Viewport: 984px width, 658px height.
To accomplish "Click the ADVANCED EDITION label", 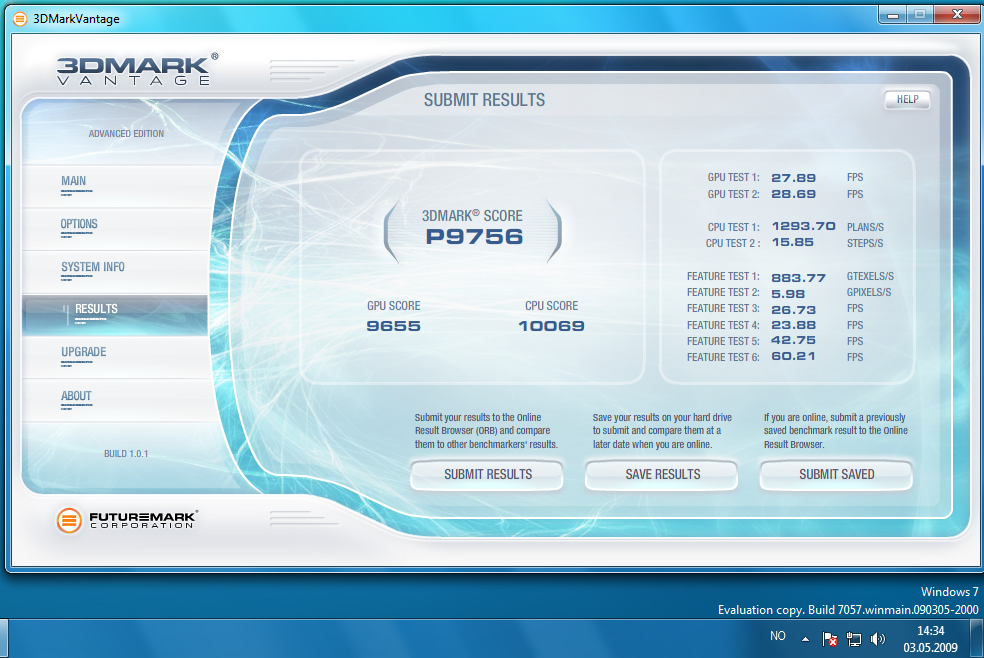I will coord(126,134).
